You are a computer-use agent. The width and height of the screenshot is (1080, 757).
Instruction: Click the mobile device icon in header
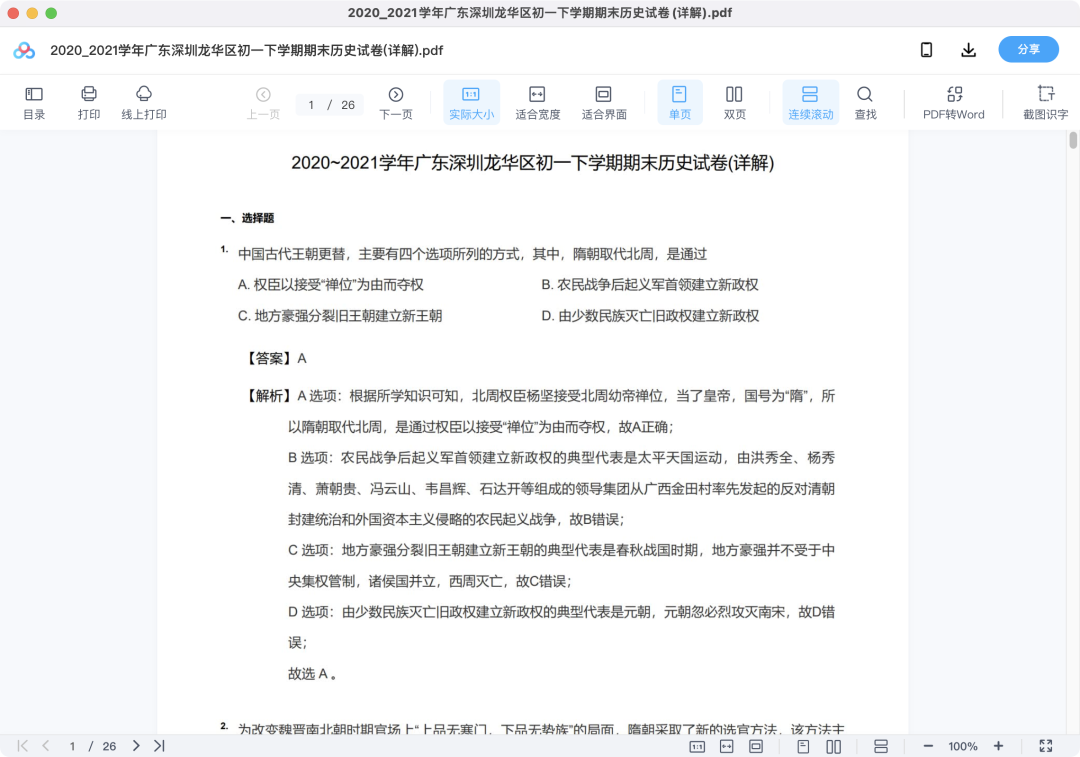pyautogui.click(x=926, y=50)
